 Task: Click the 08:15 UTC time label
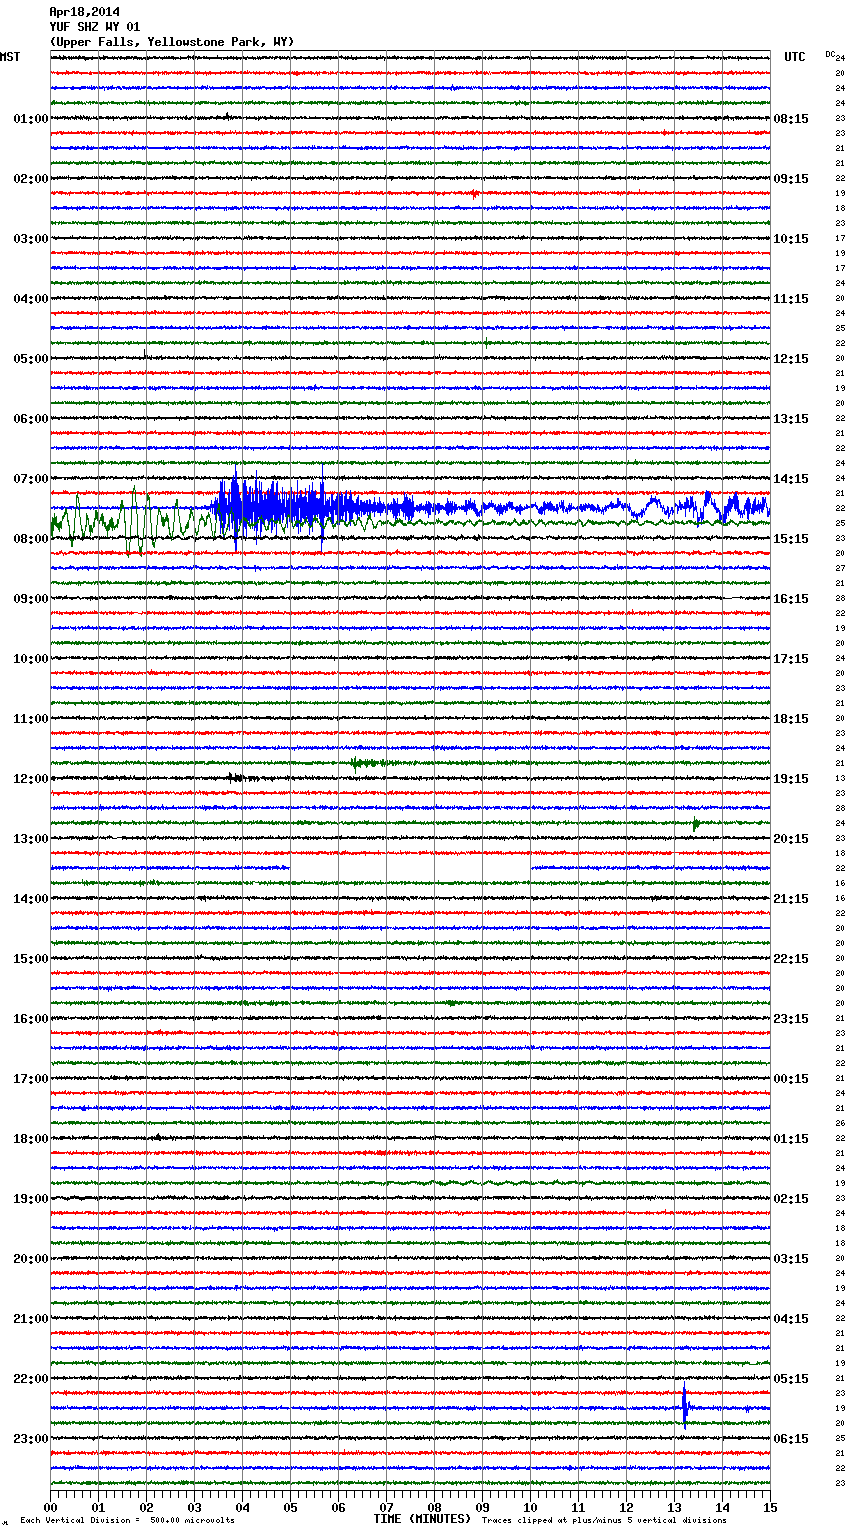(x=791, y=119)
